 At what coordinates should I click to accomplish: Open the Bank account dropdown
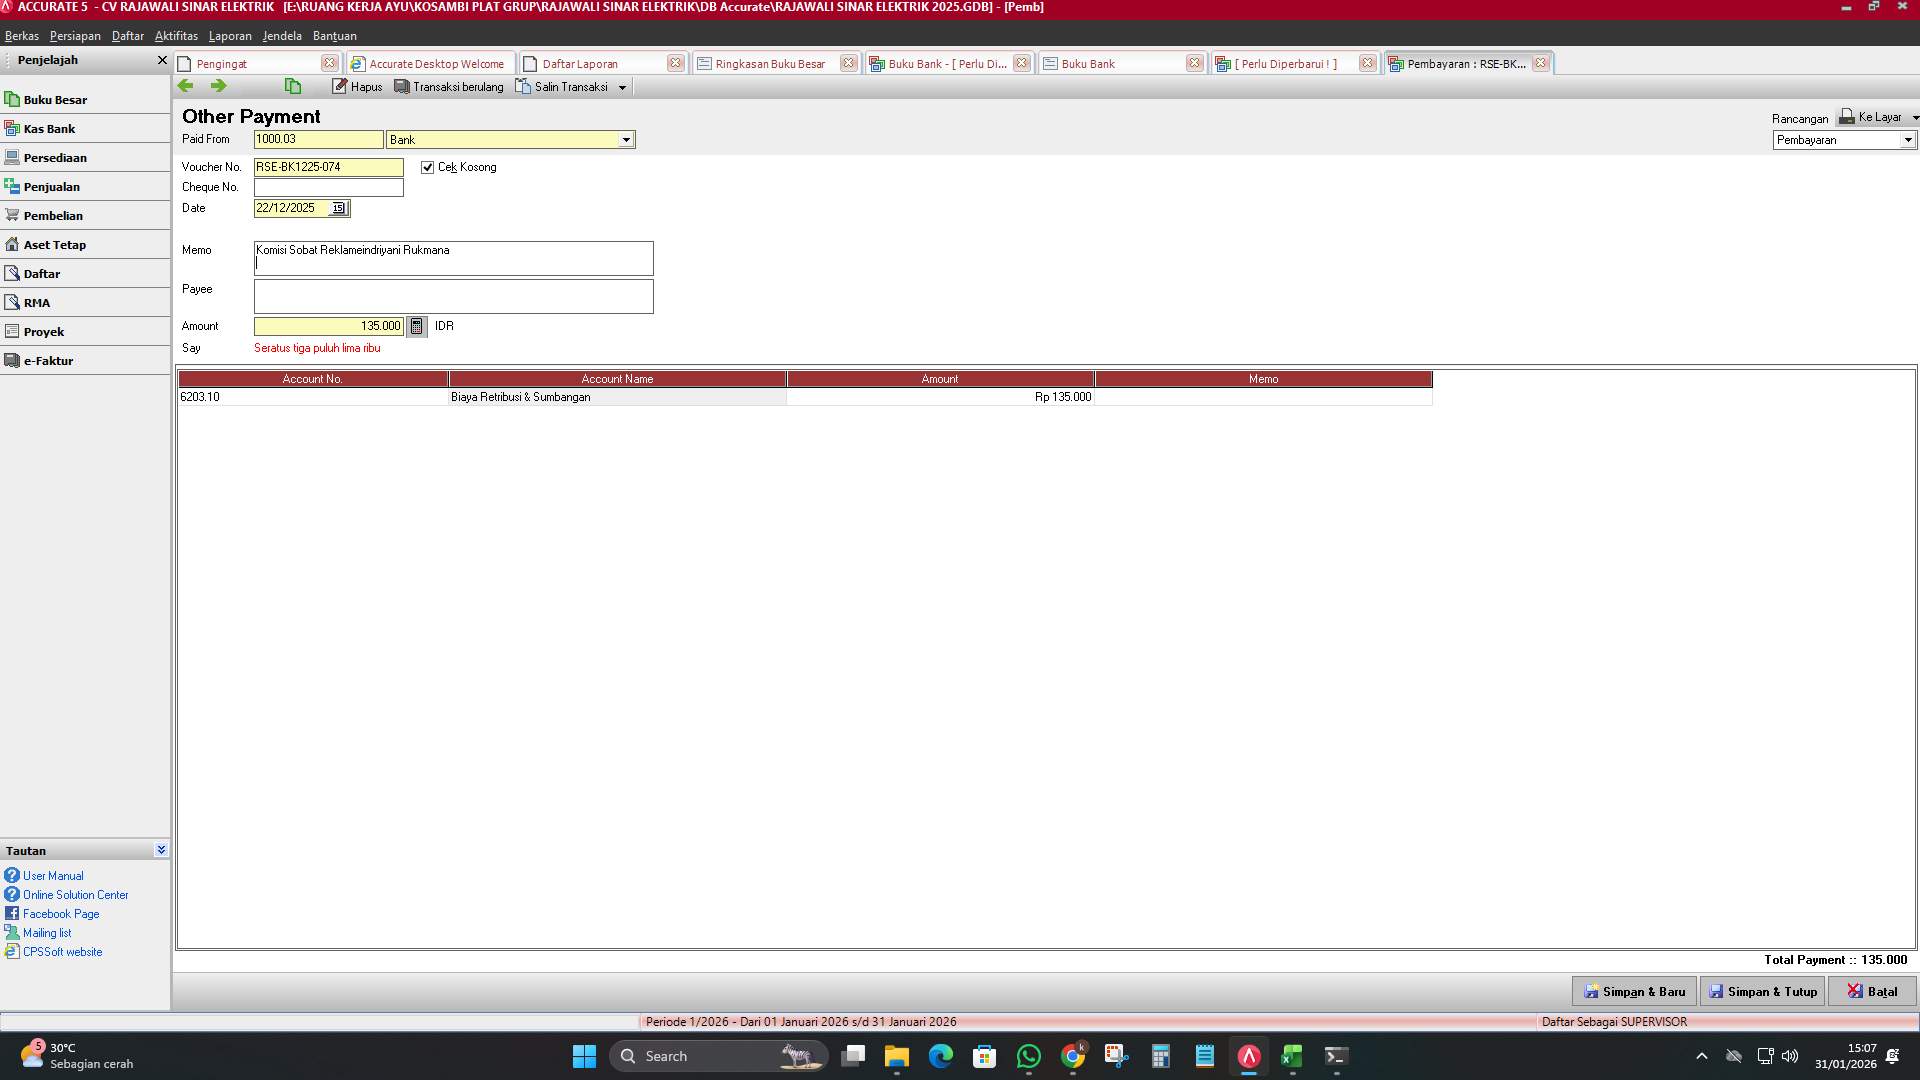click(627, 139)
